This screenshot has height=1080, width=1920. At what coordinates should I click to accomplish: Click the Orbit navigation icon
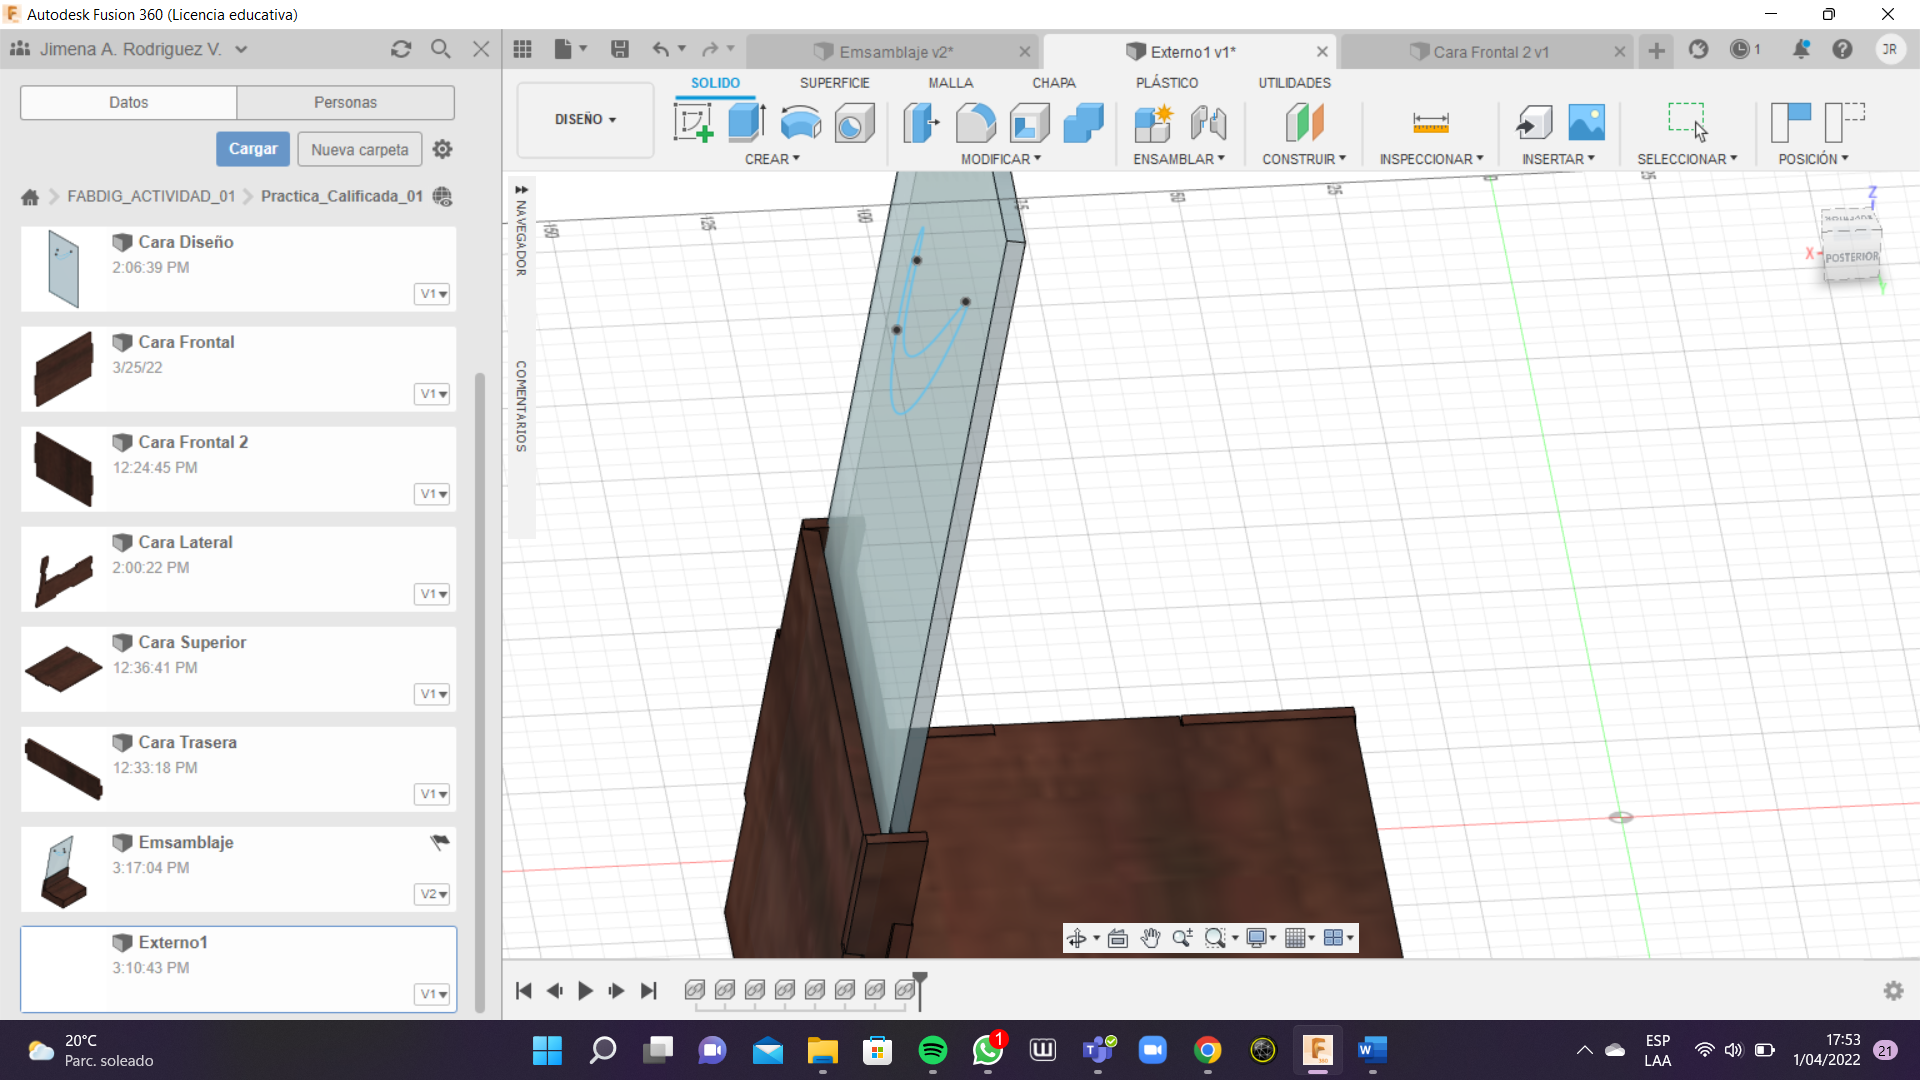point(1077,938)
